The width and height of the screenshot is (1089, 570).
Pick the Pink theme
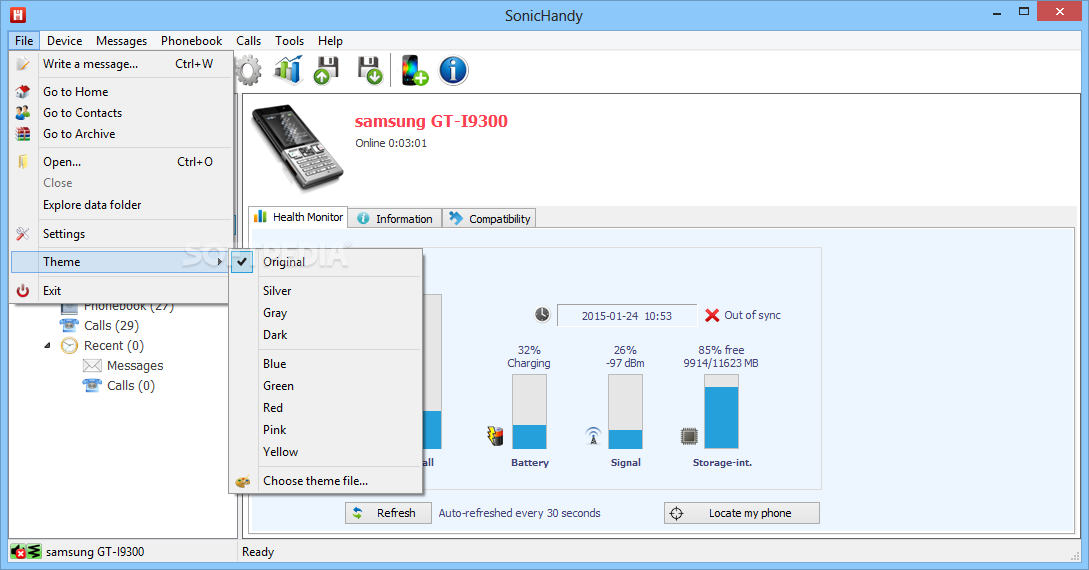(326, 430)
